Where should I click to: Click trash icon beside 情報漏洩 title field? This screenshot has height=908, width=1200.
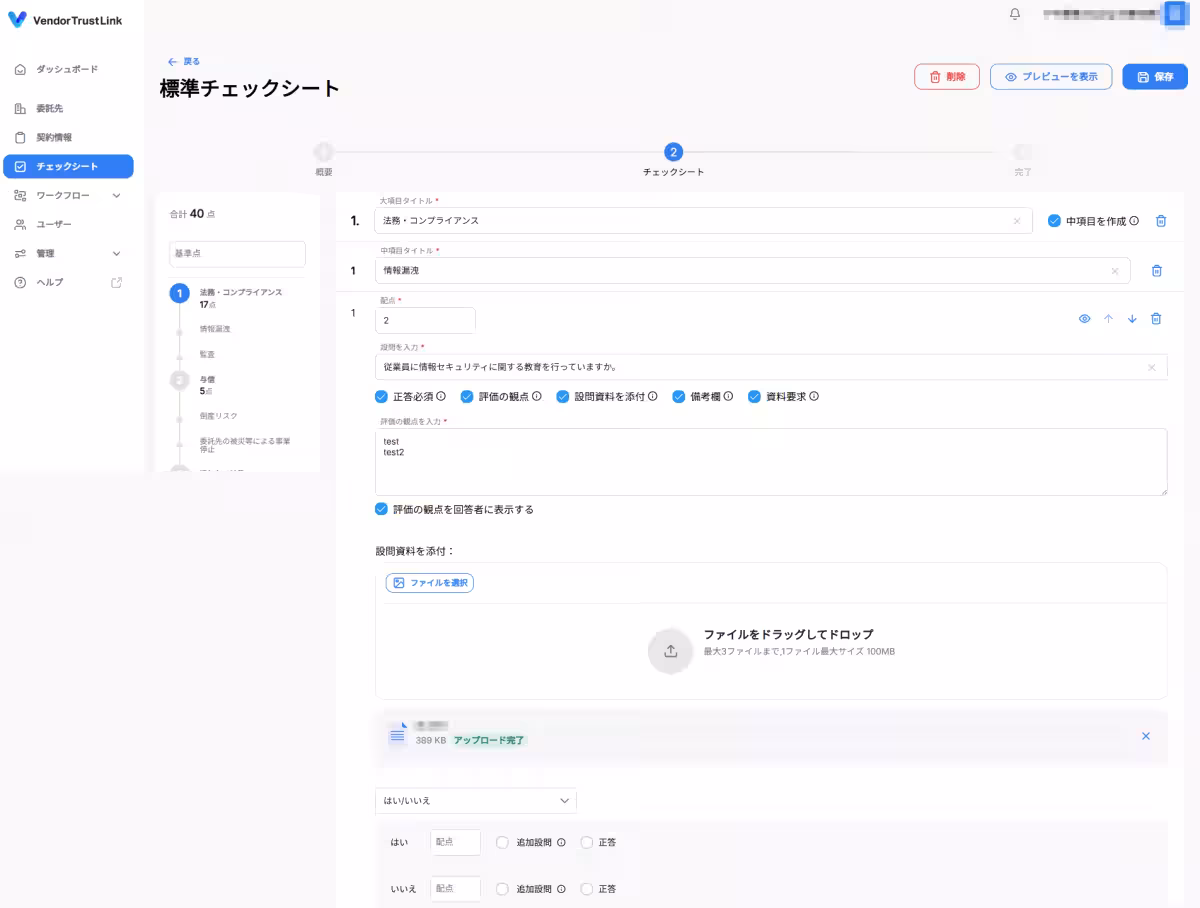click(1156, 271)
